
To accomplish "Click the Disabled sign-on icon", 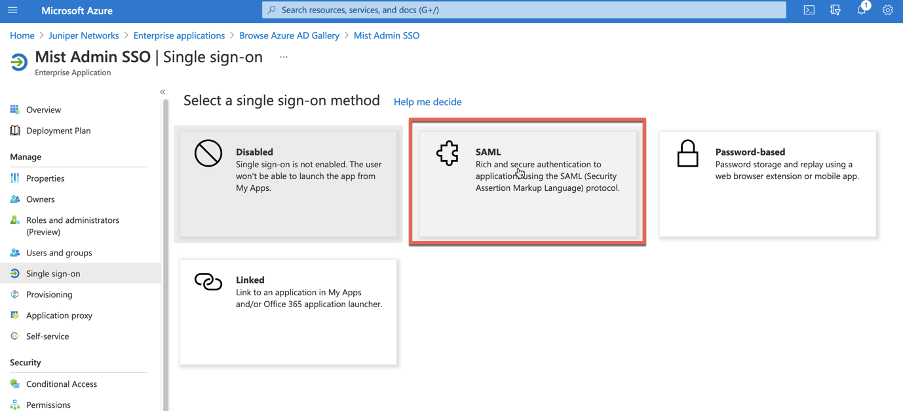I will coord(207,153).
